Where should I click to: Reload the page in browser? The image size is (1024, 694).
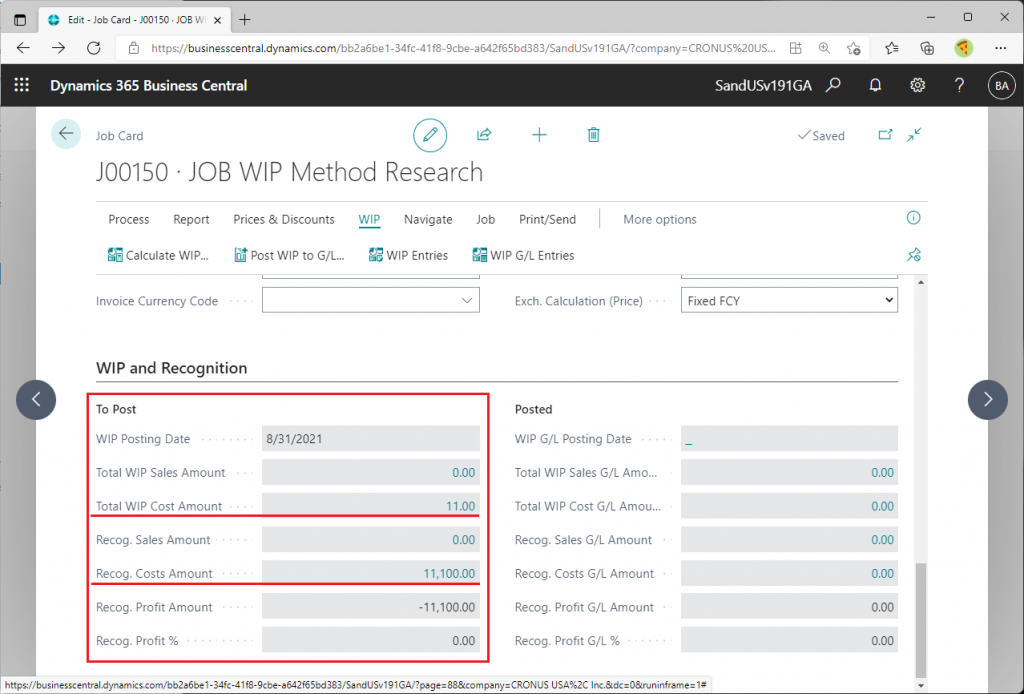pos(93,48)
